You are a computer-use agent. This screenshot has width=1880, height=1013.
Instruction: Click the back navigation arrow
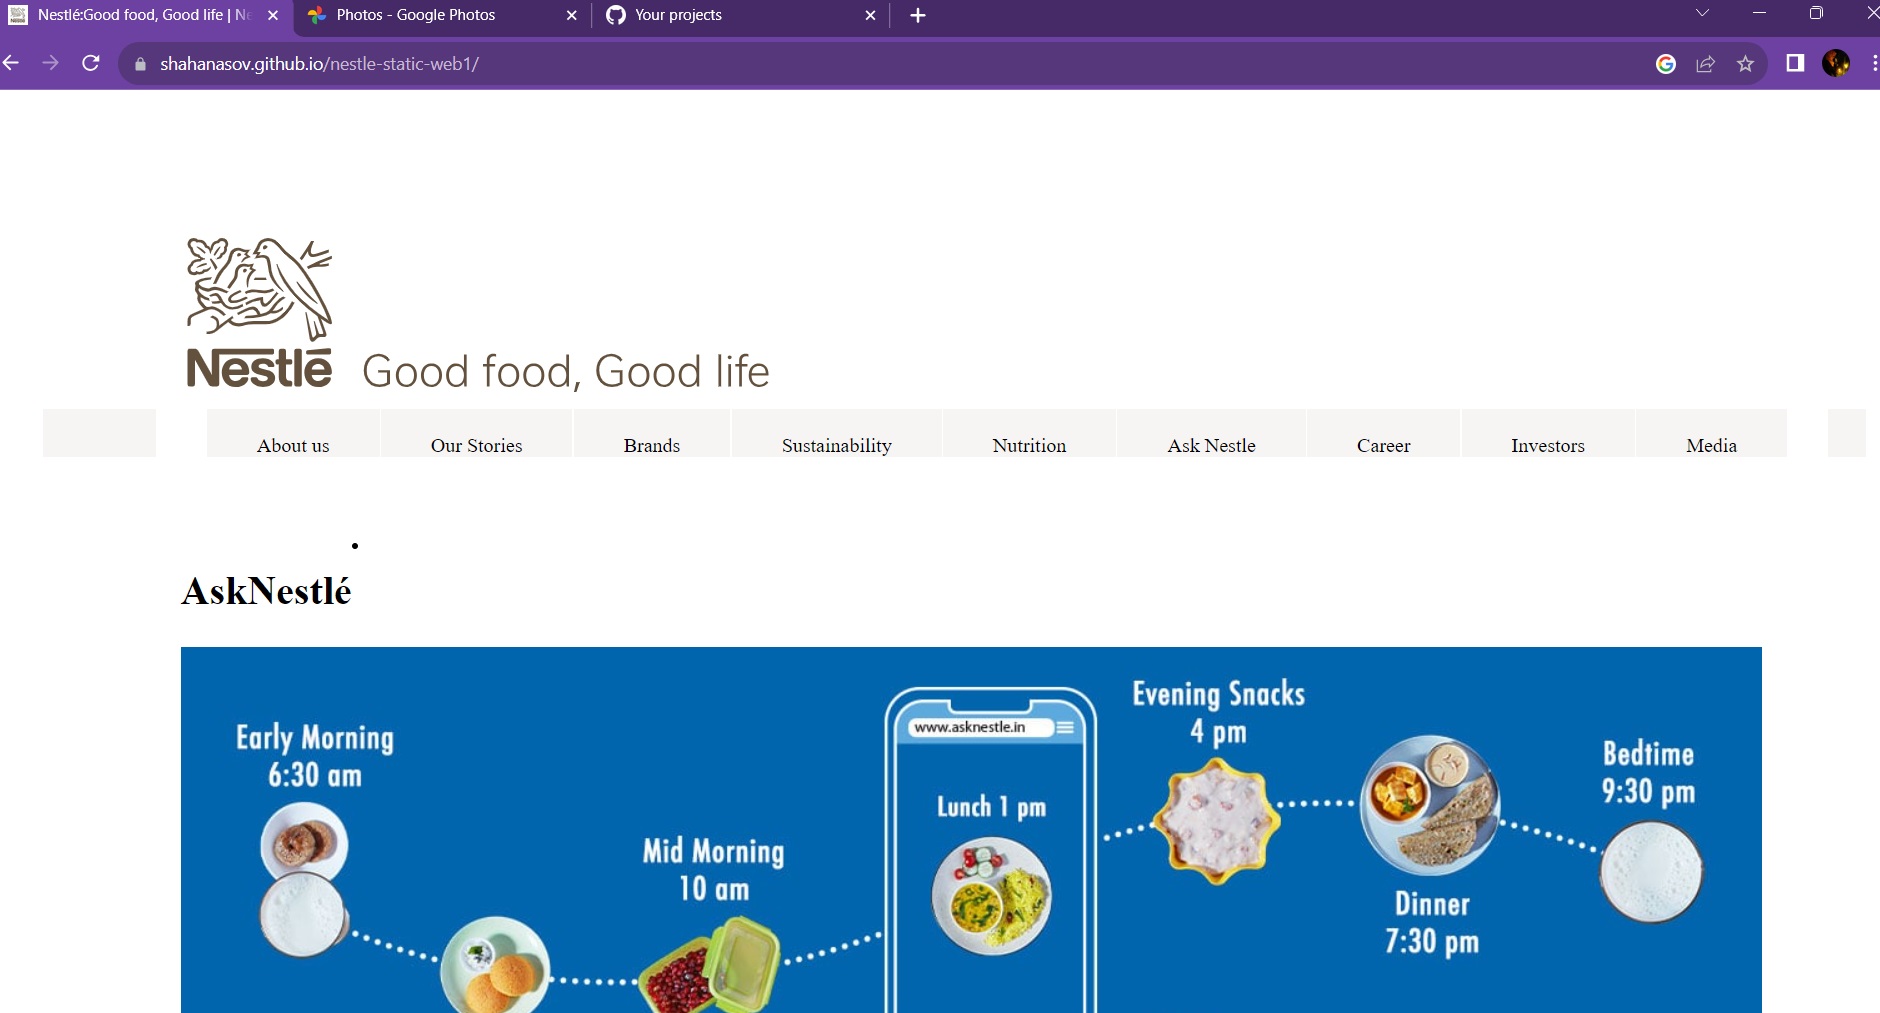point(11,63)
